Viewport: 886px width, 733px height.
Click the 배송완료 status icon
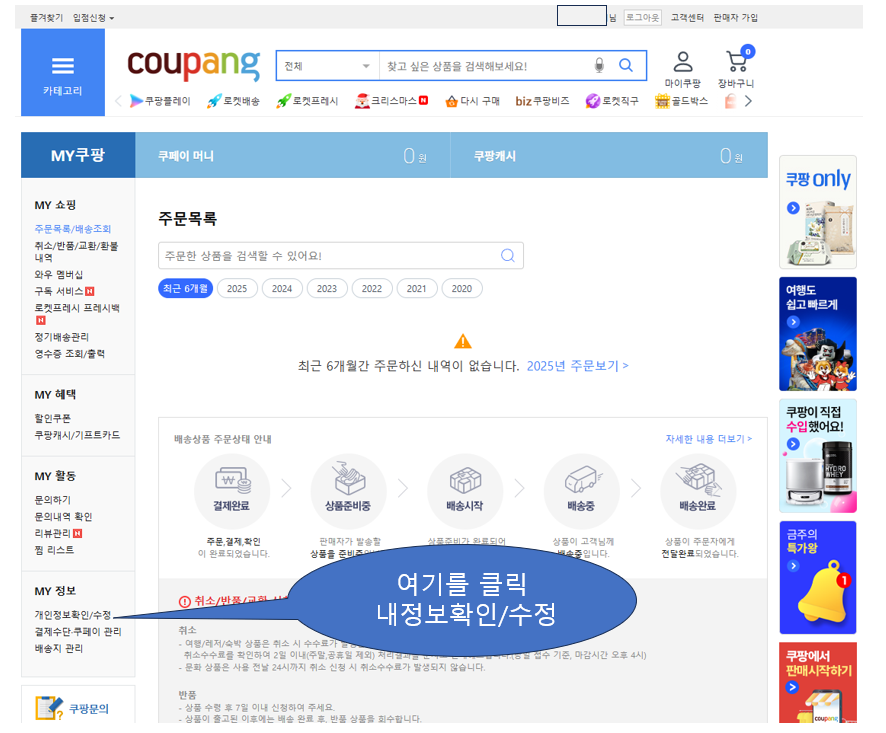tap(698, 491)
